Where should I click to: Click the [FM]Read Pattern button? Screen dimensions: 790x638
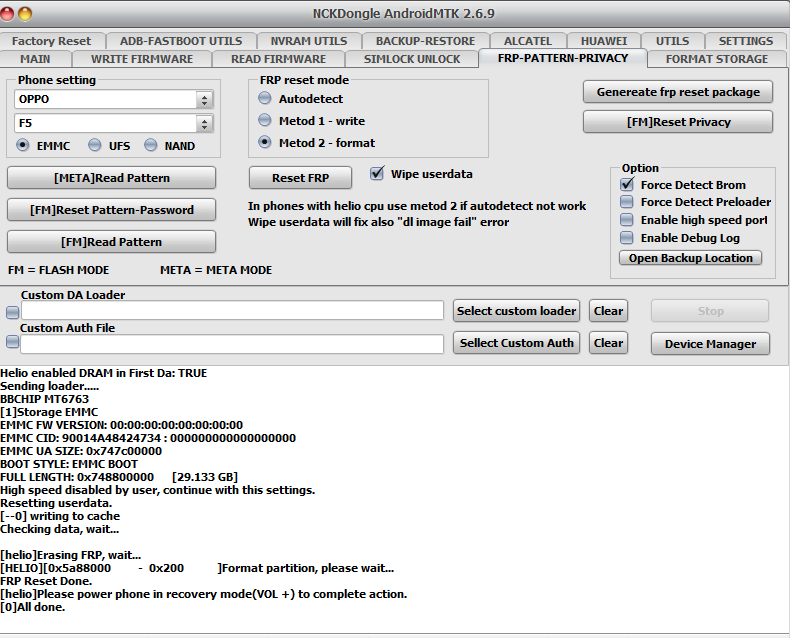111,242
